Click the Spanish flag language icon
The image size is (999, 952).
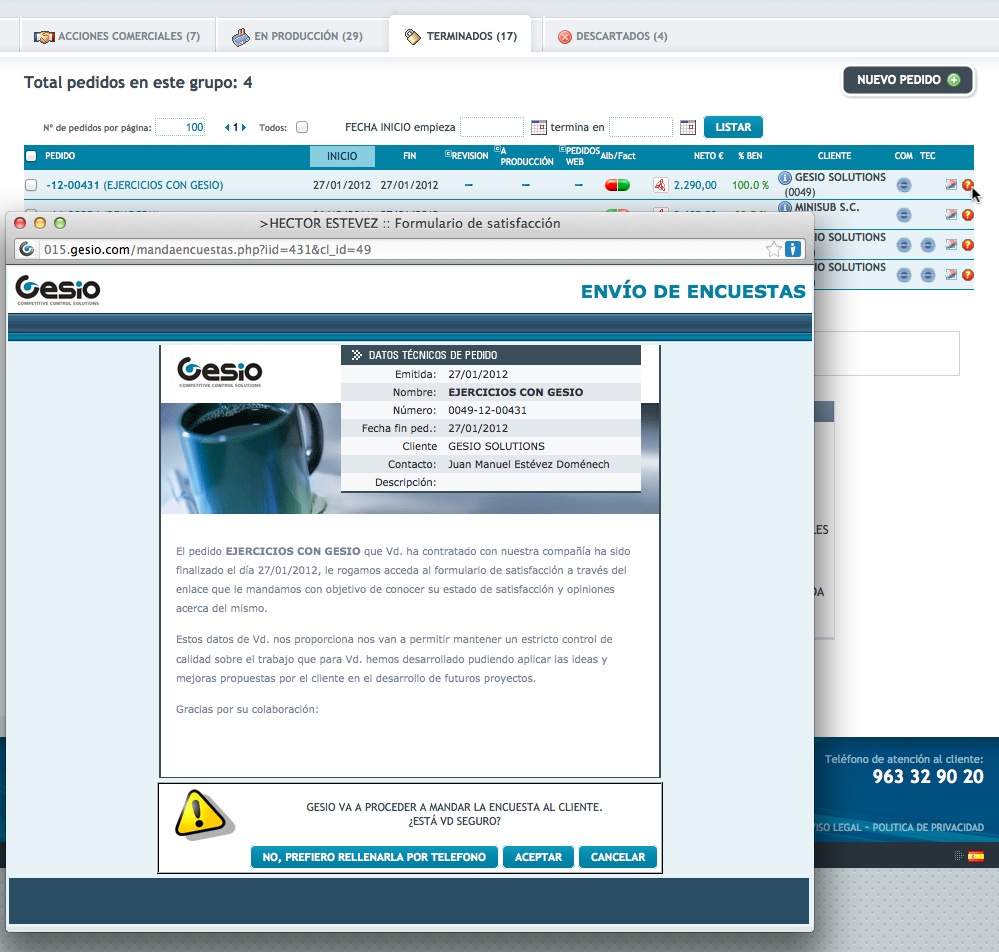(975, 856)
